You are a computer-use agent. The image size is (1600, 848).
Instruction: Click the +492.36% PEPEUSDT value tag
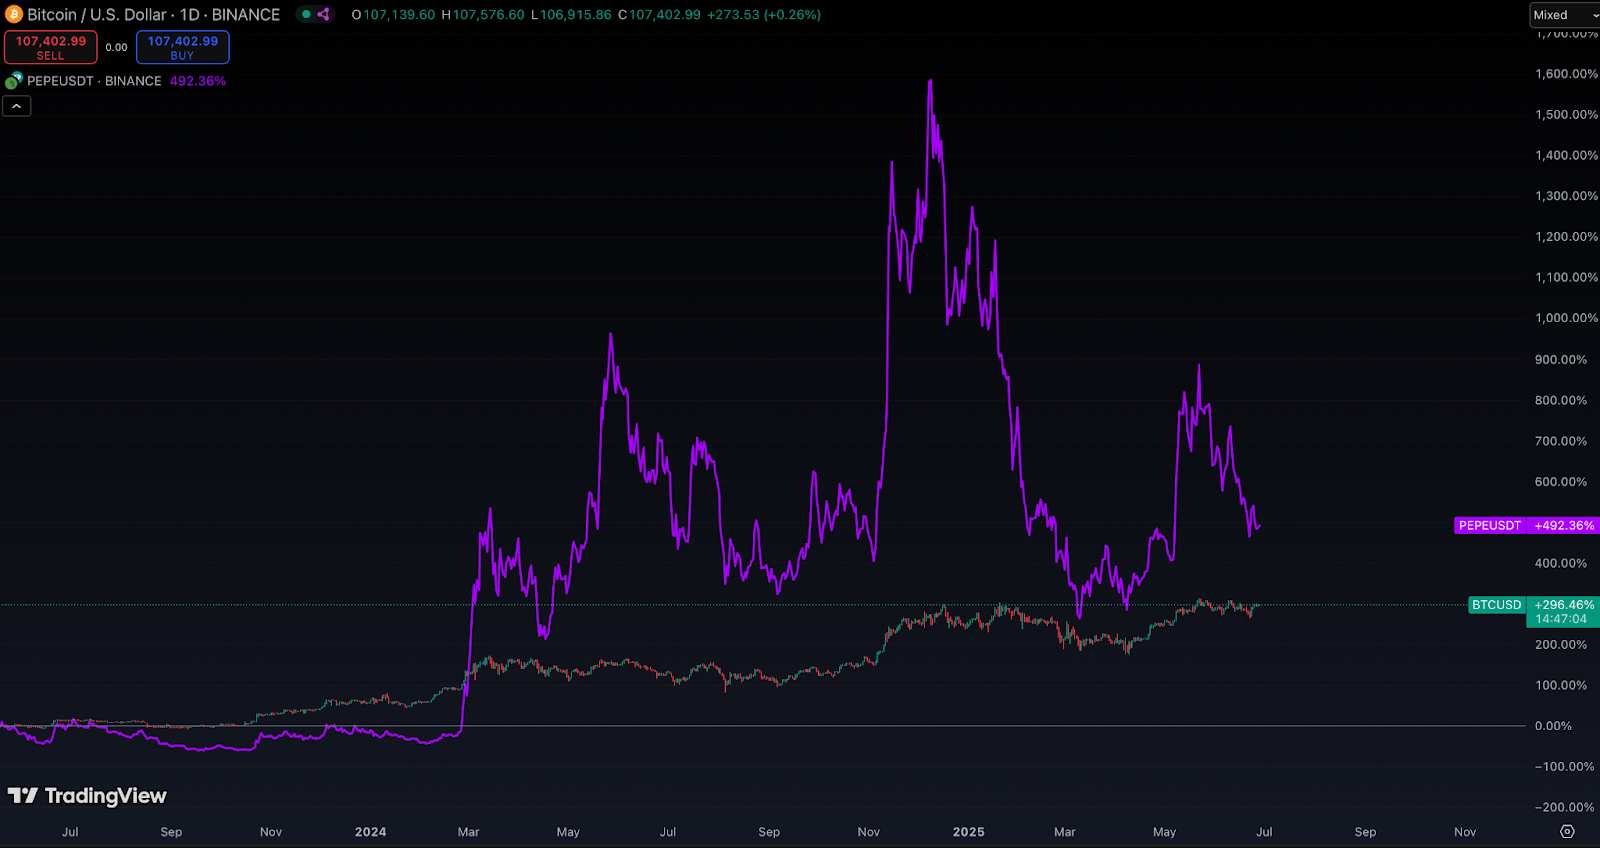point(1564,525)
